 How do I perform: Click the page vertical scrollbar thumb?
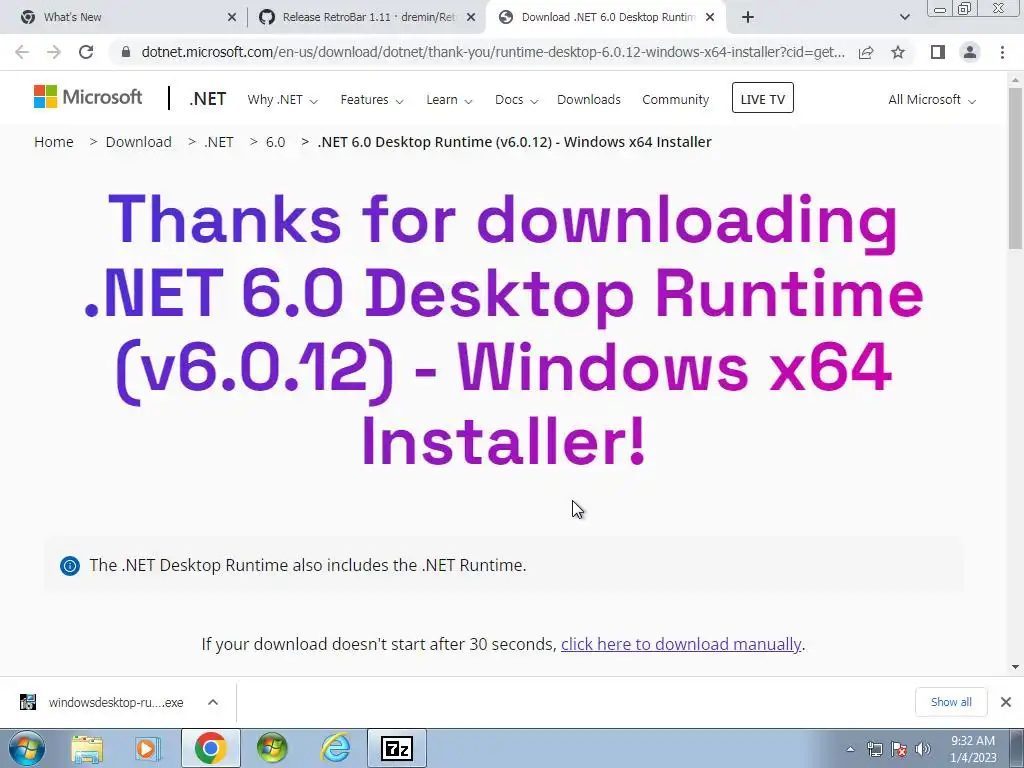(1015, 168)
